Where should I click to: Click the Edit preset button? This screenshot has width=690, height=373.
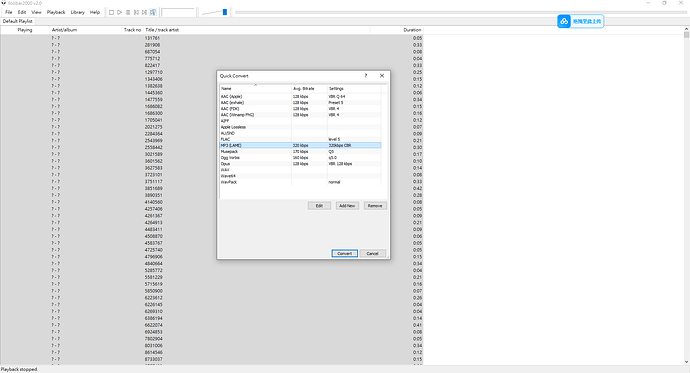pyautogui.click(x=319, y=206)
